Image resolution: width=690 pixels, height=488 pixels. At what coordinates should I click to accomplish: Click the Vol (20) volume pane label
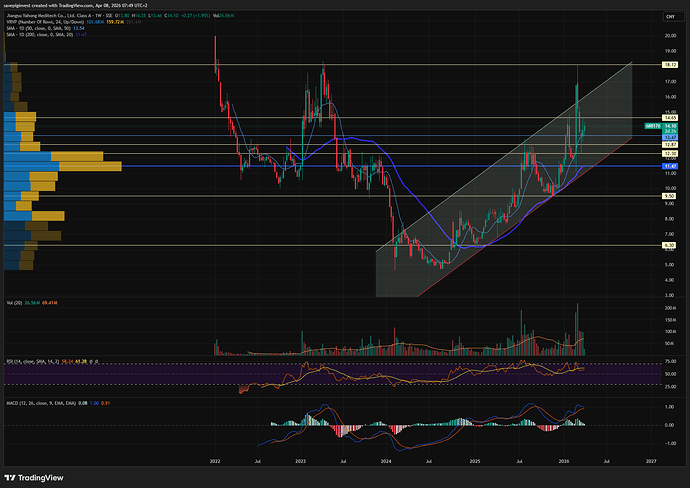[x=12, y=300]
